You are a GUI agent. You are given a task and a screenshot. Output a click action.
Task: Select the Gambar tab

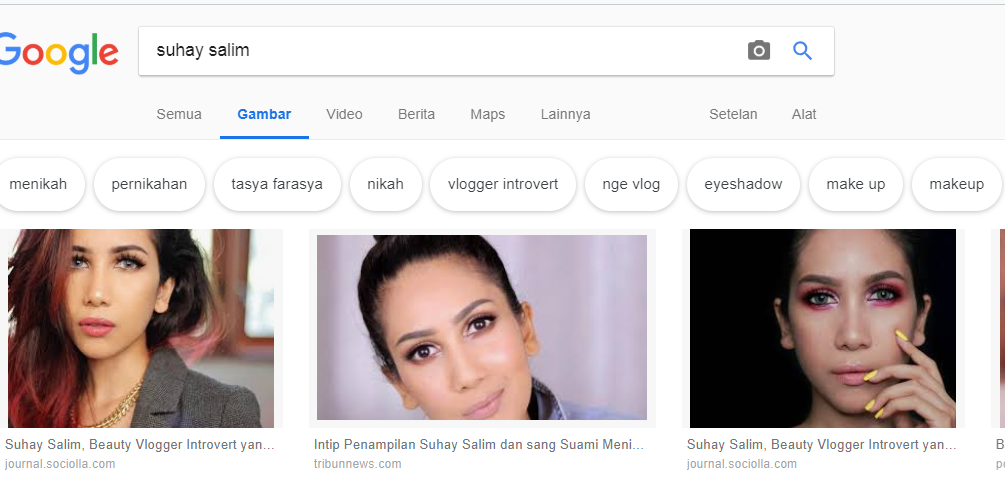(x=264, y=114)
